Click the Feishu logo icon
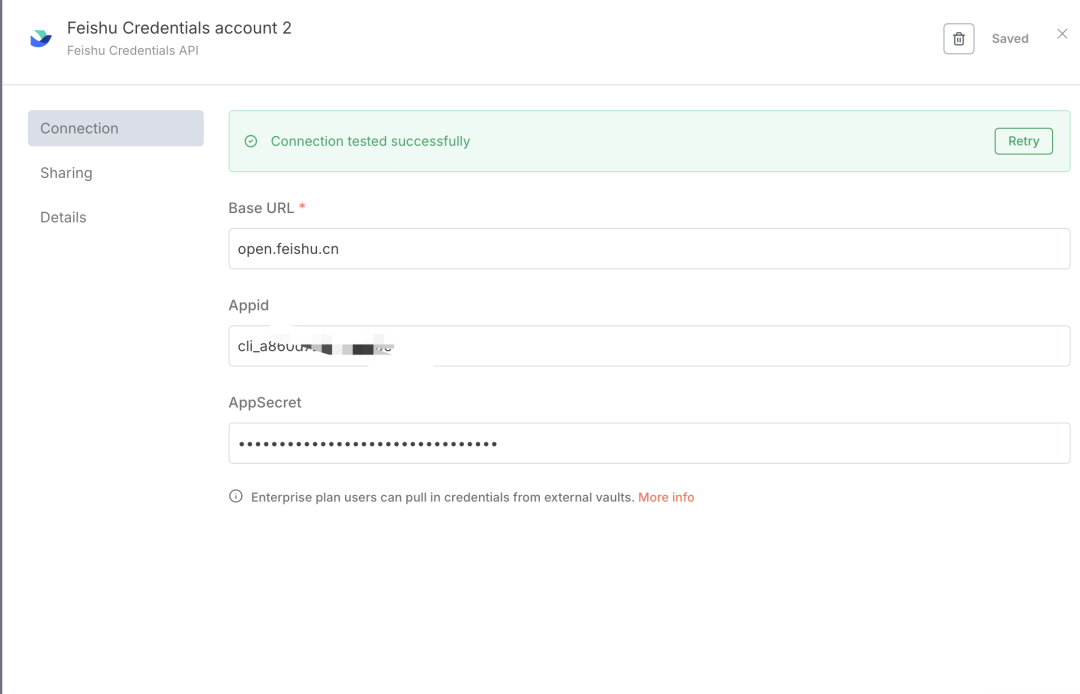This screenshot has width=1080, height=694. tap(41, 38)
